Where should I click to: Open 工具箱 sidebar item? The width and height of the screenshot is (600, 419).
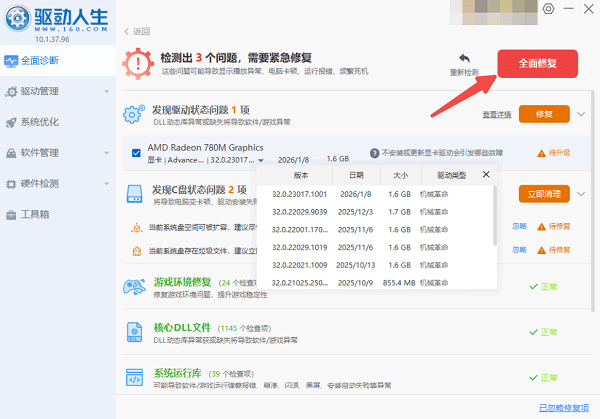pos(57,214)
